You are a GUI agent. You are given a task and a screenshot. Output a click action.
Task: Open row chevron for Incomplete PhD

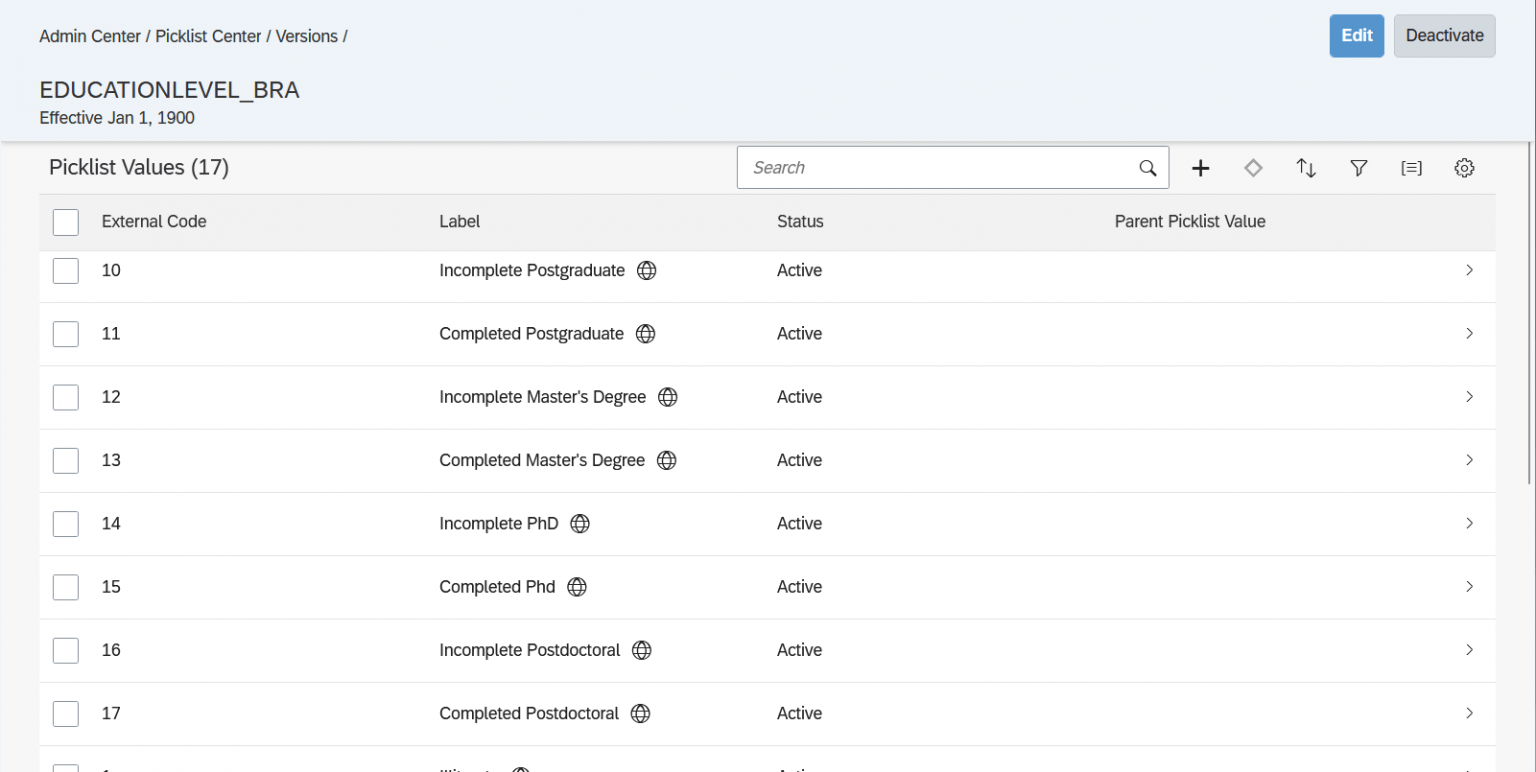(1469, 524)
